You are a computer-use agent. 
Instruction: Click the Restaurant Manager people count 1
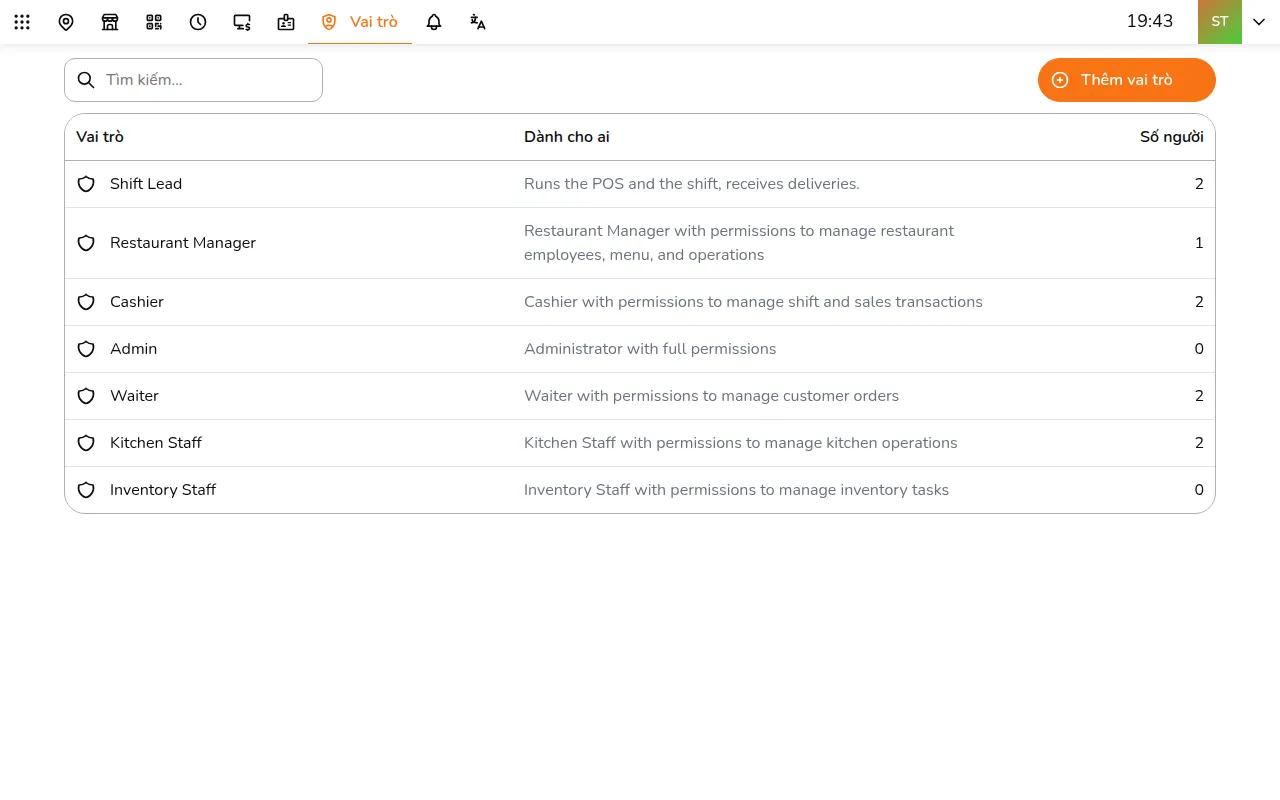point(1199,243)
